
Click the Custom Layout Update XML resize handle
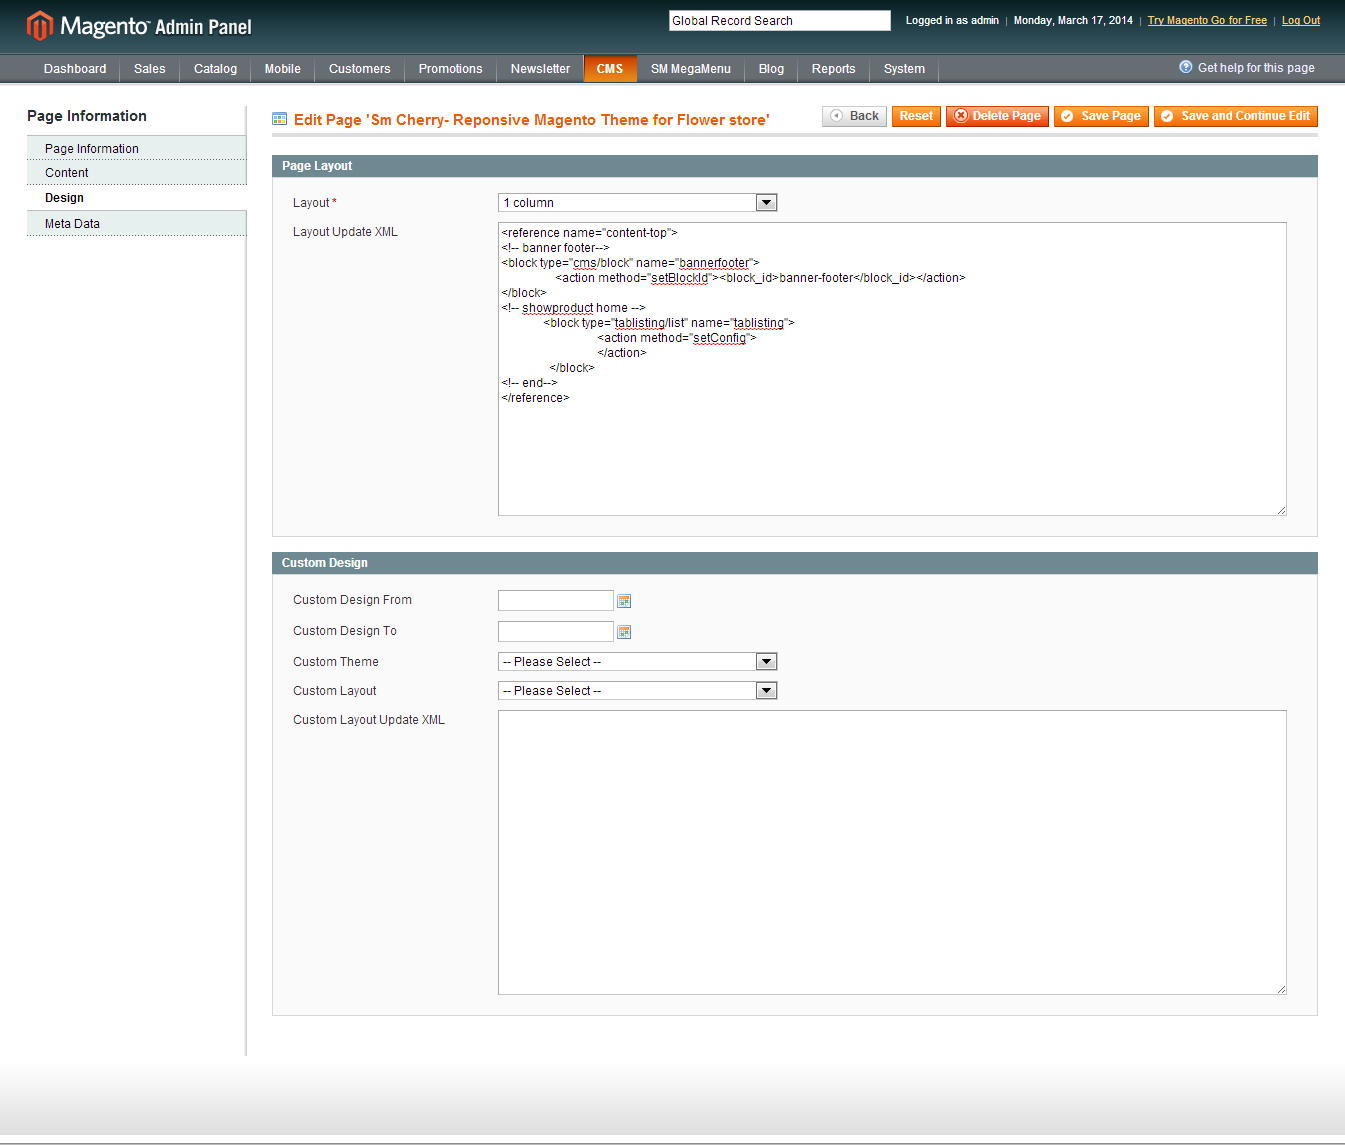click(x=1281, y=989)
